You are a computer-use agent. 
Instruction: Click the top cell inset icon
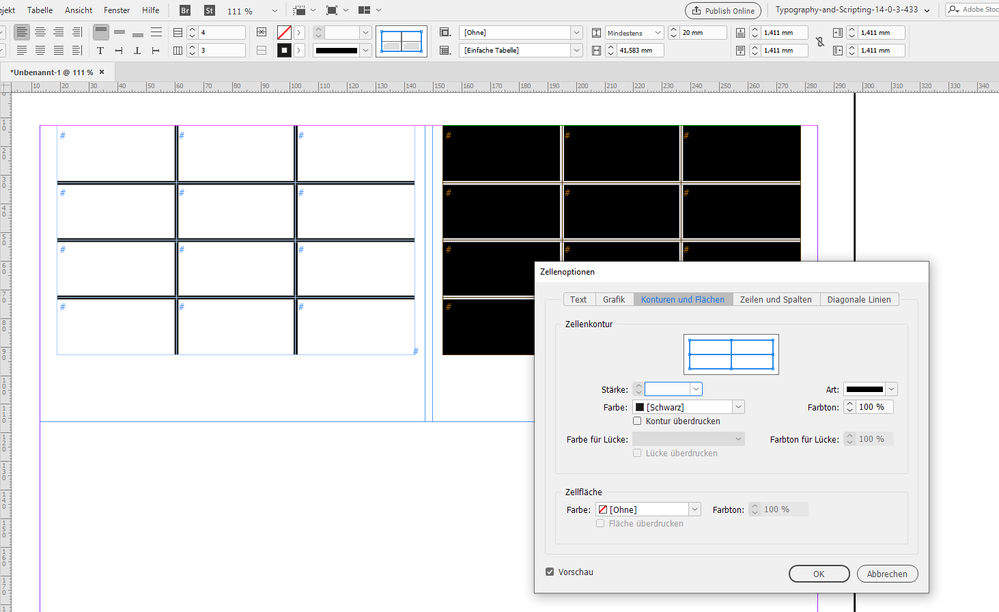coord(740,32)
